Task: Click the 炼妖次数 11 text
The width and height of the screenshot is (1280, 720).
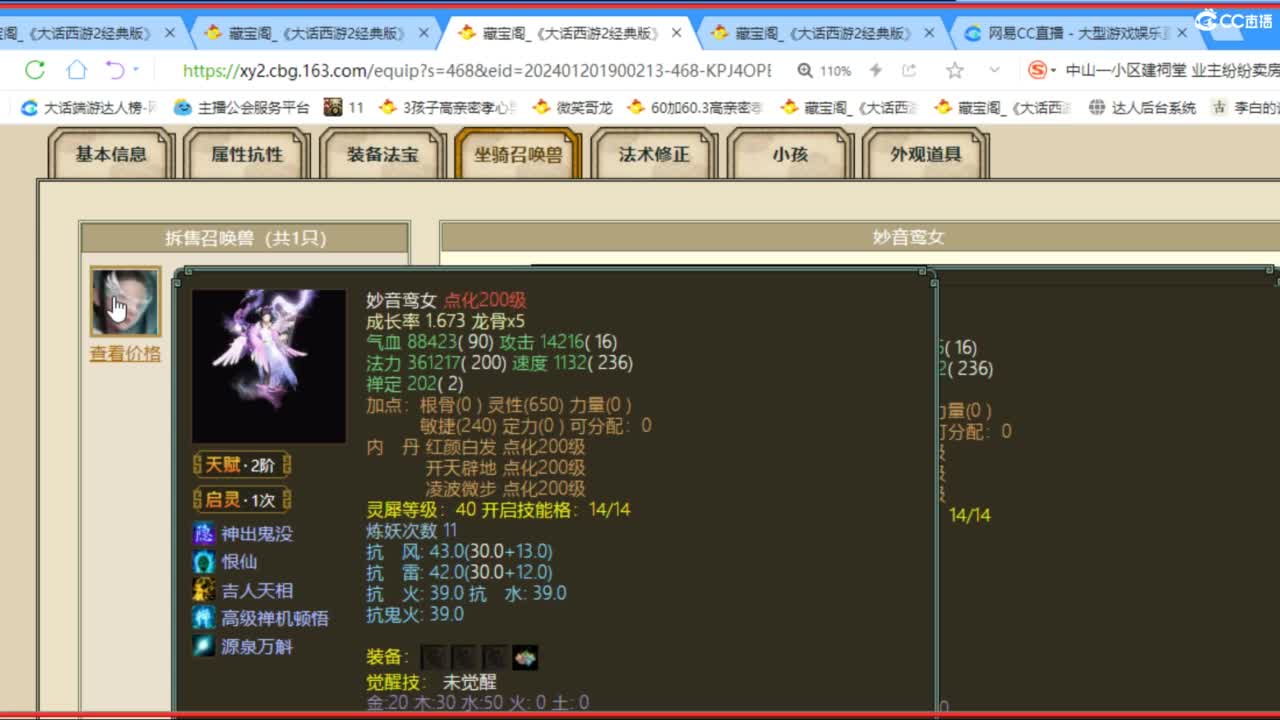Action: coord(412,531)
